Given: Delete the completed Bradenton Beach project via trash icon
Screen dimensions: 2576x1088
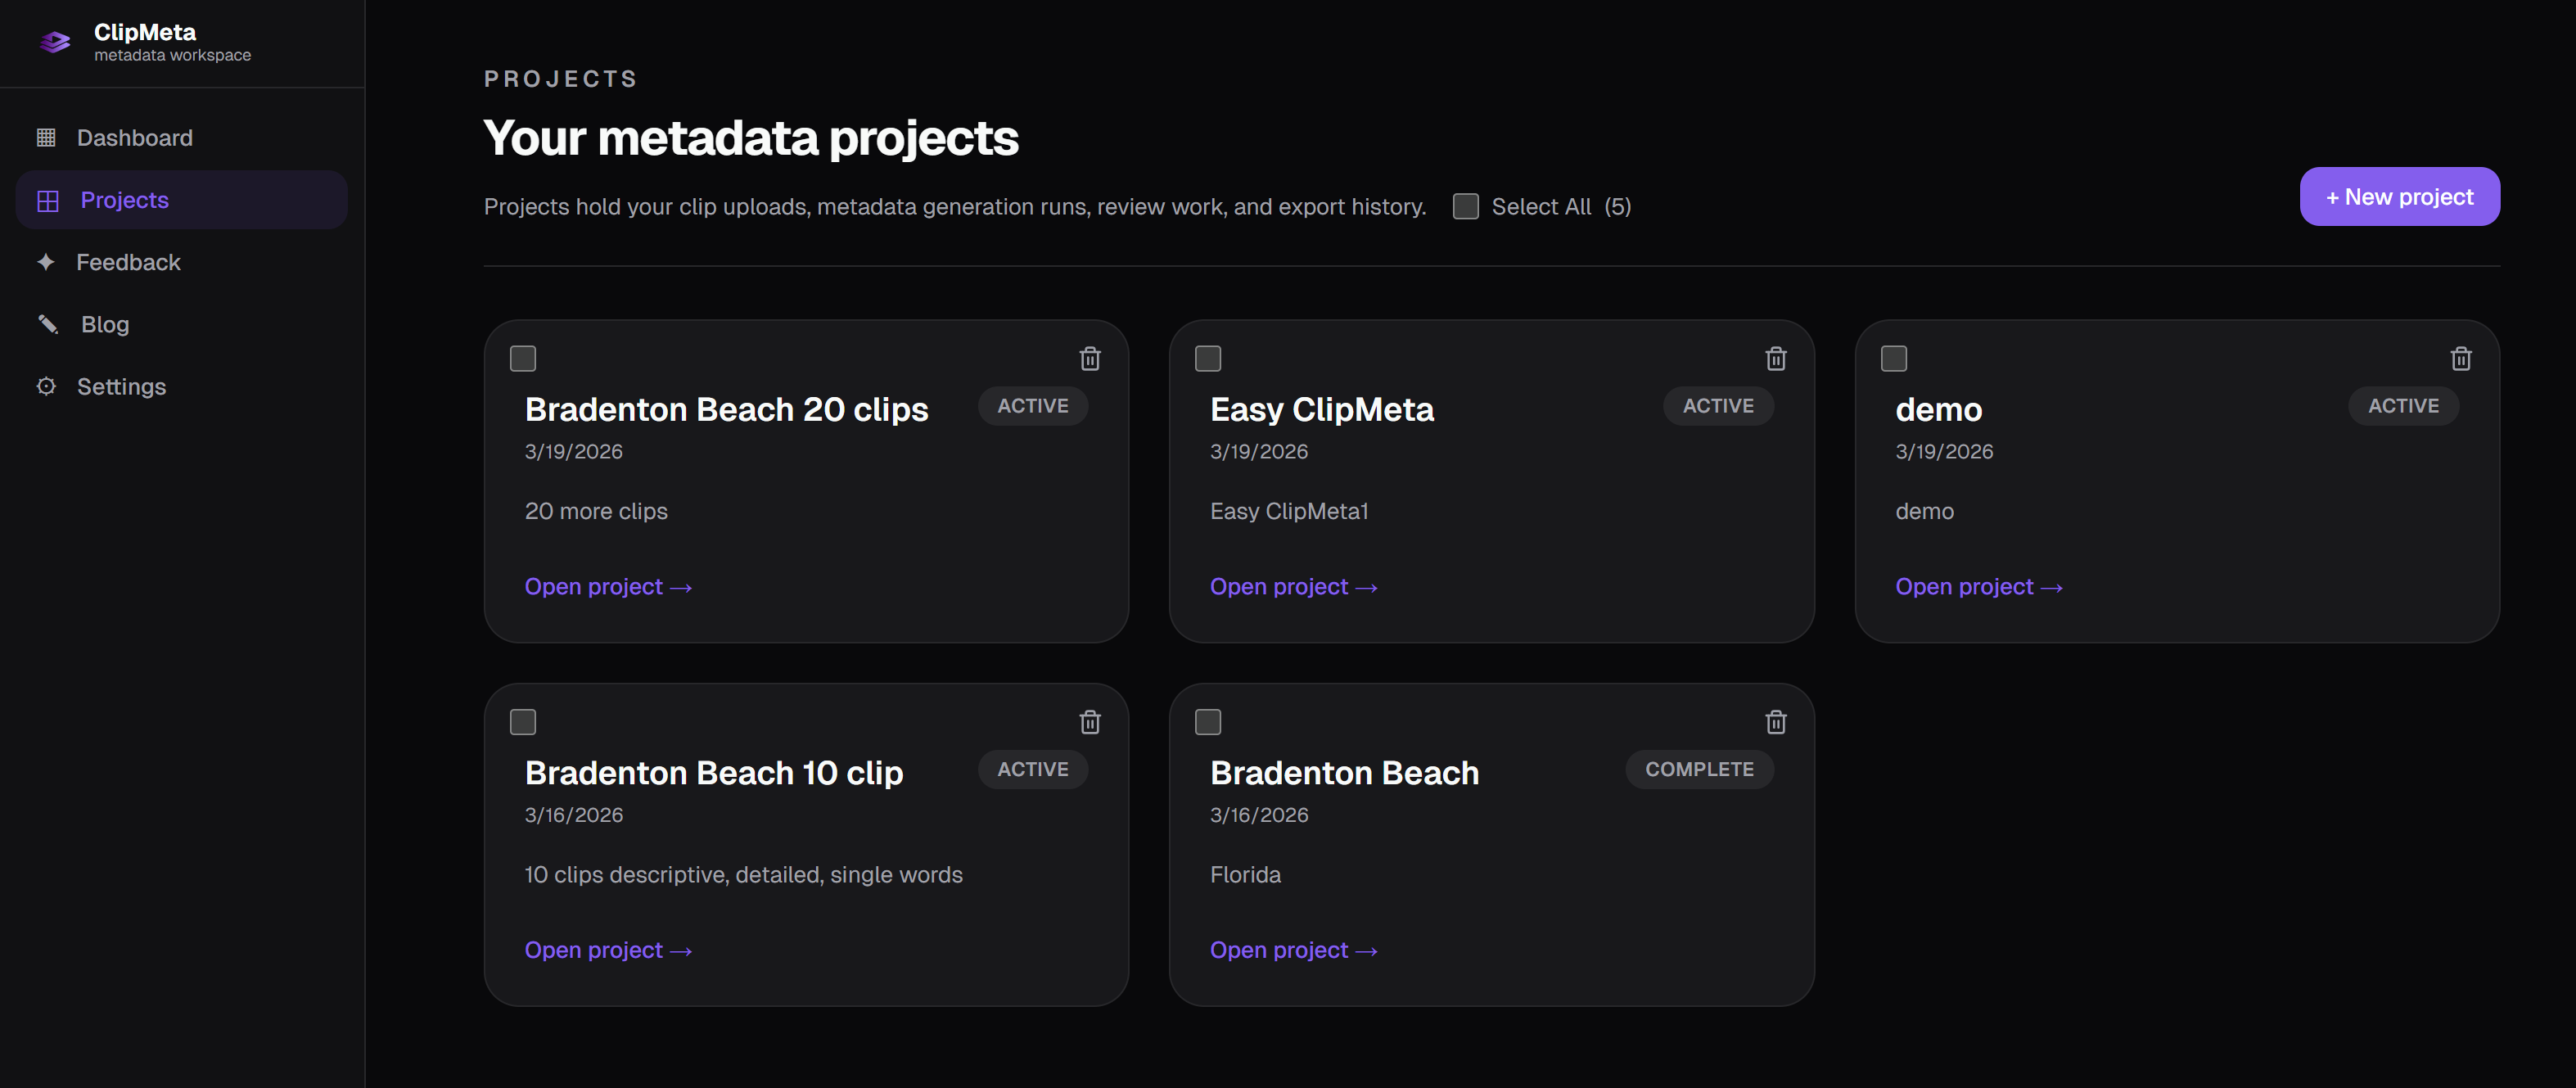Looking at the screenshot, I should coord(1776,721).
